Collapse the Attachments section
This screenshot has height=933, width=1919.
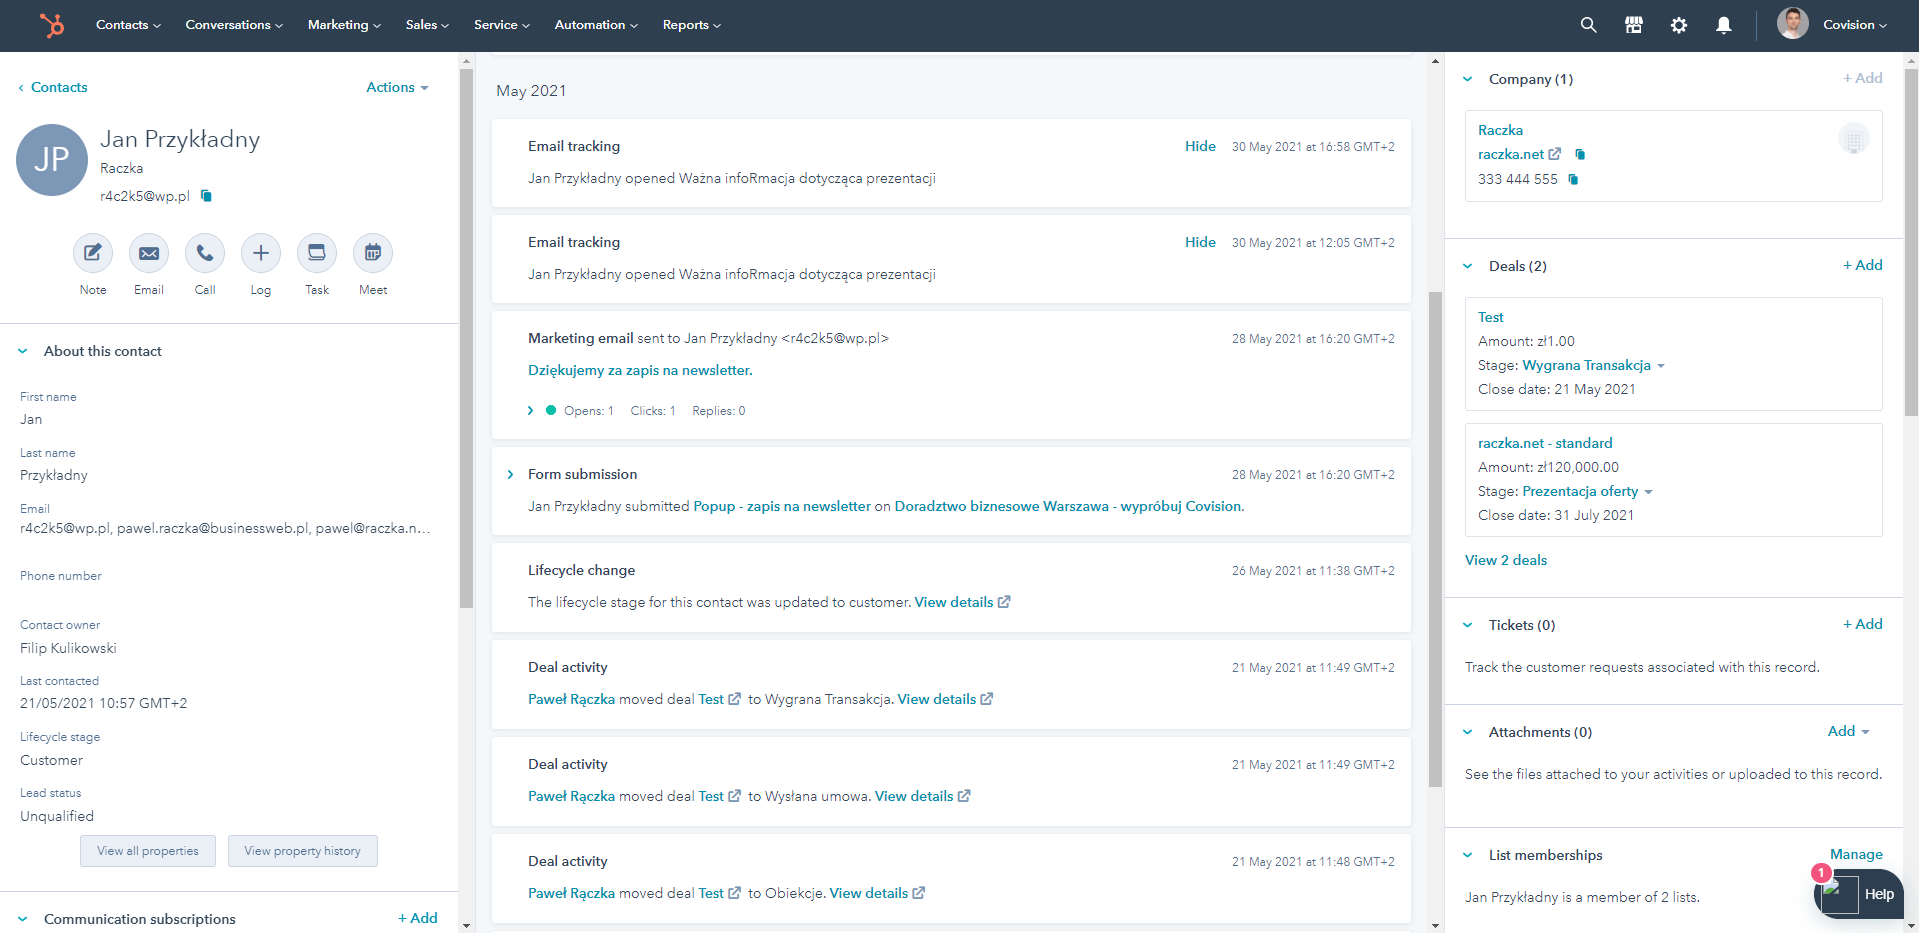click(x=1468, y=732)
